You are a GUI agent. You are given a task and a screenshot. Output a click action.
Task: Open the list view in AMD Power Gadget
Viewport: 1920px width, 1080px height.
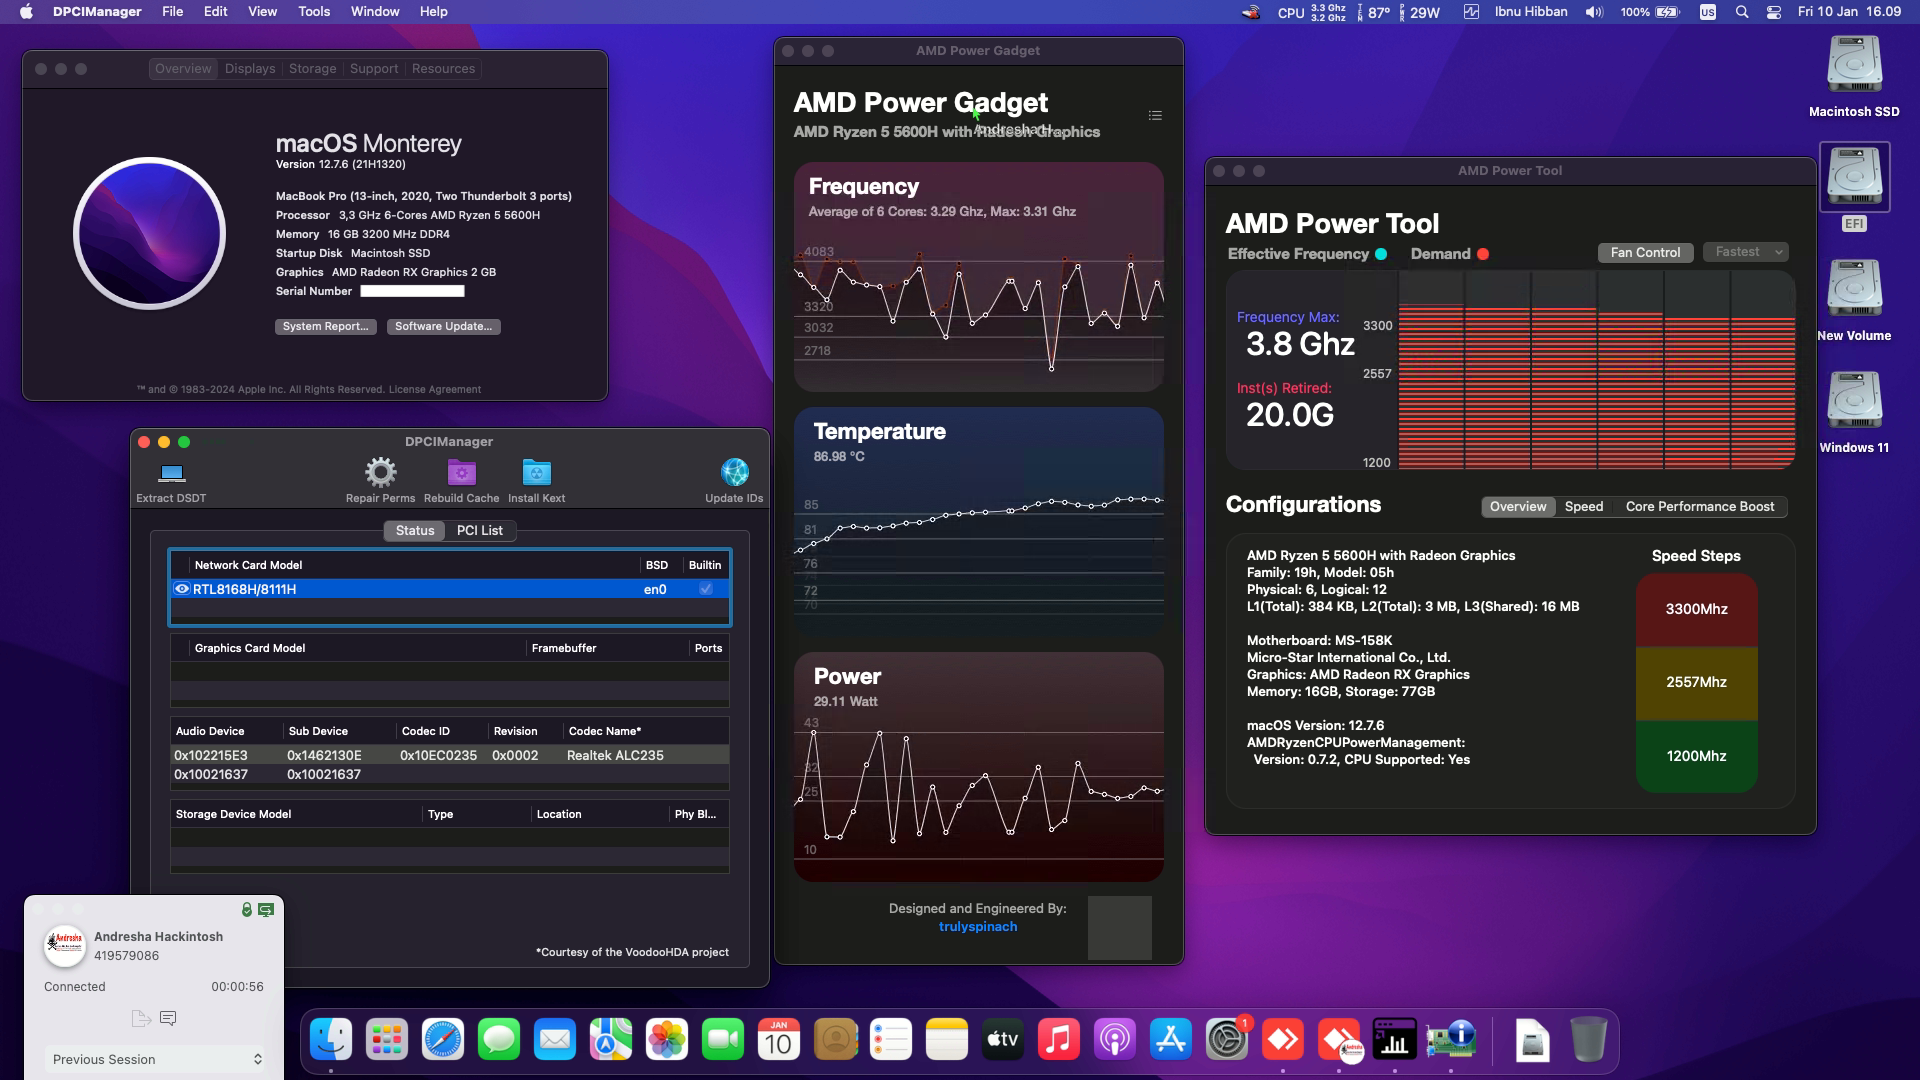[1155, 115]
